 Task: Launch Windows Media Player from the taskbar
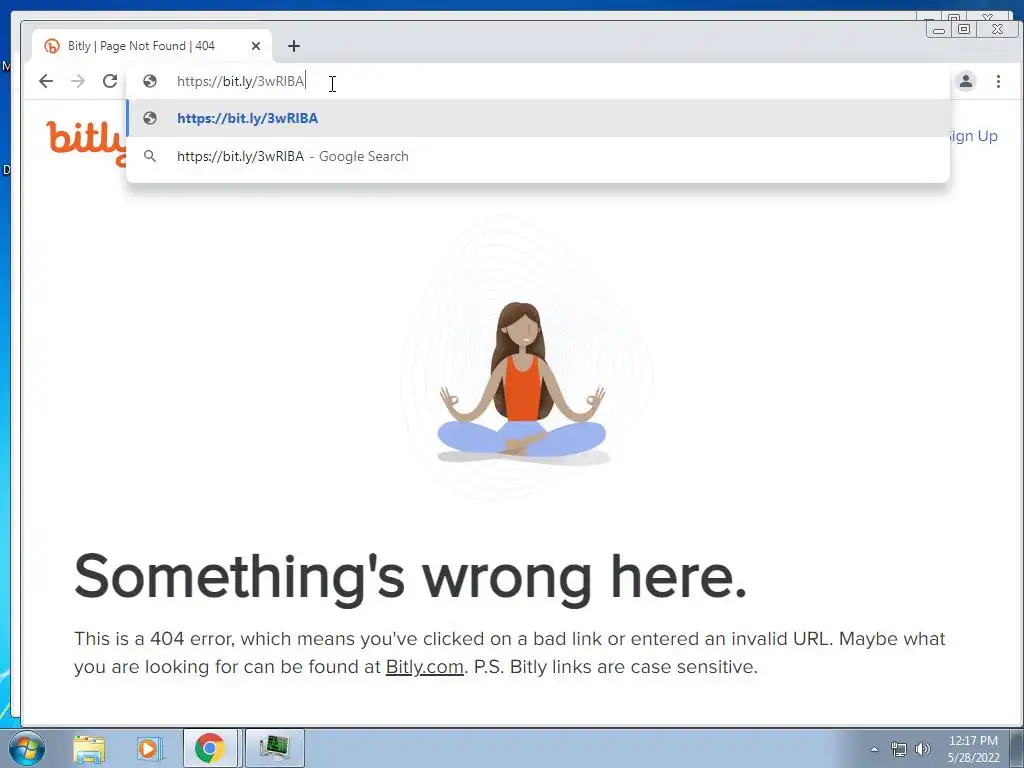click(148, 748)
